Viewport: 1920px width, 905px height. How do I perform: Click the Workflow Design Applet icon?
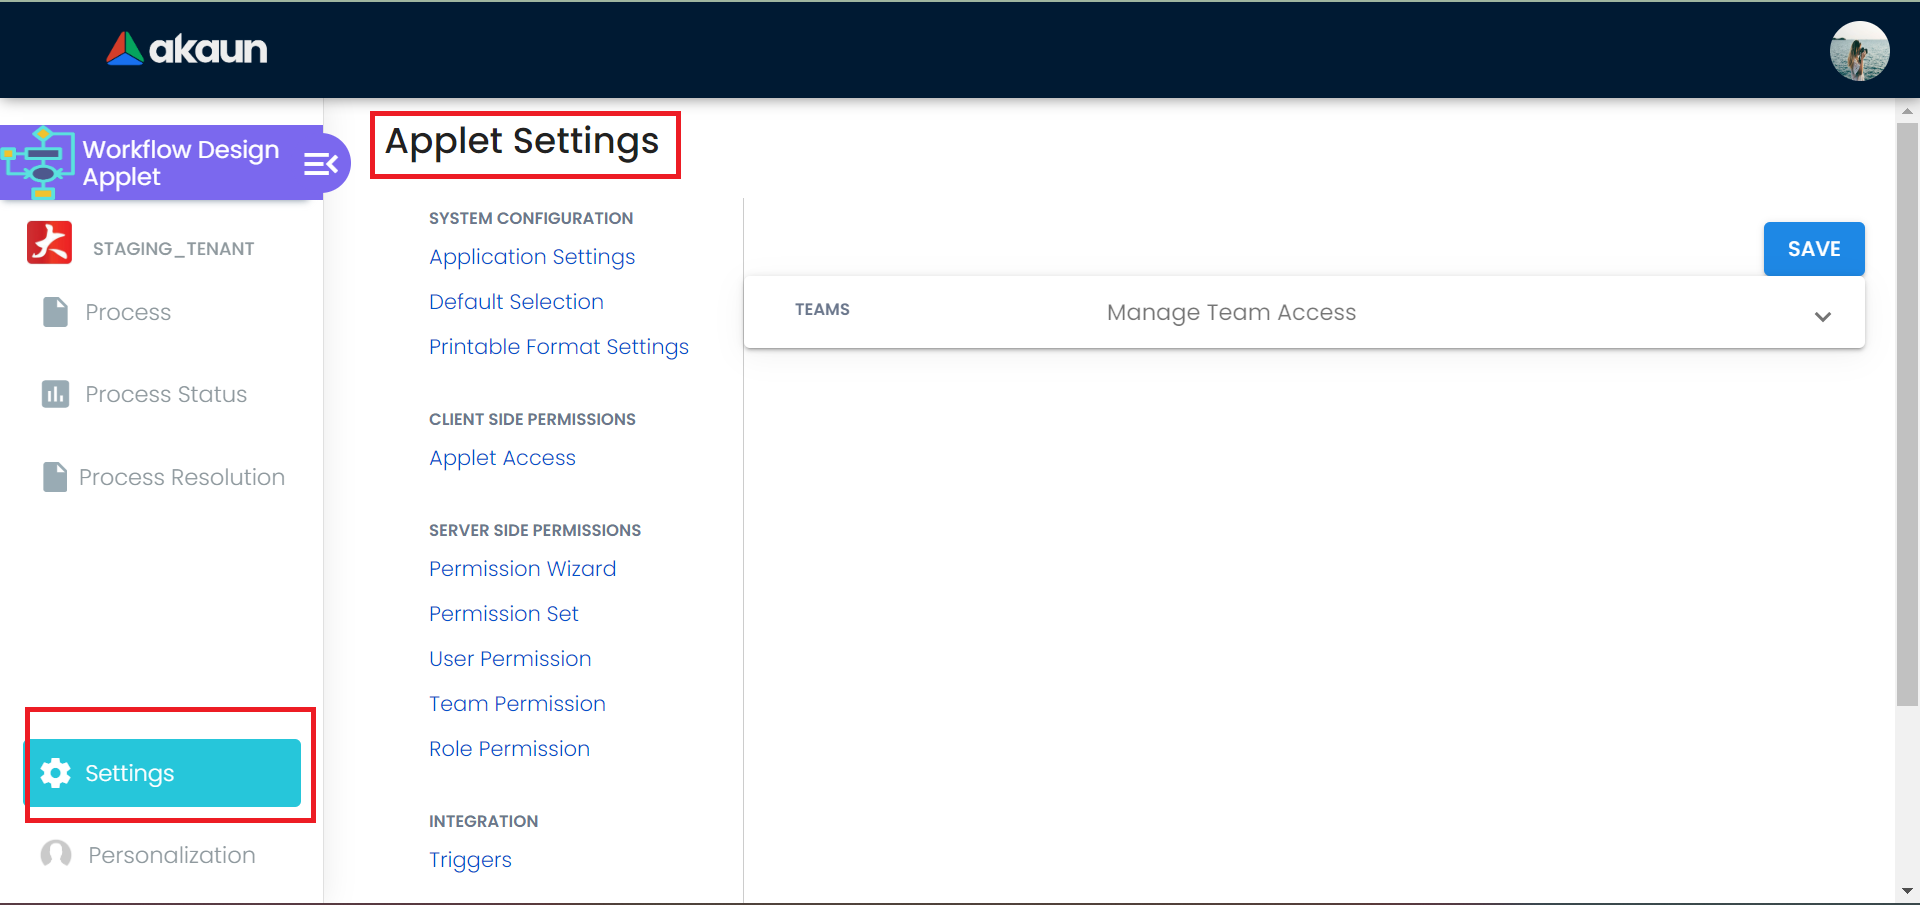tap(39, 162)
